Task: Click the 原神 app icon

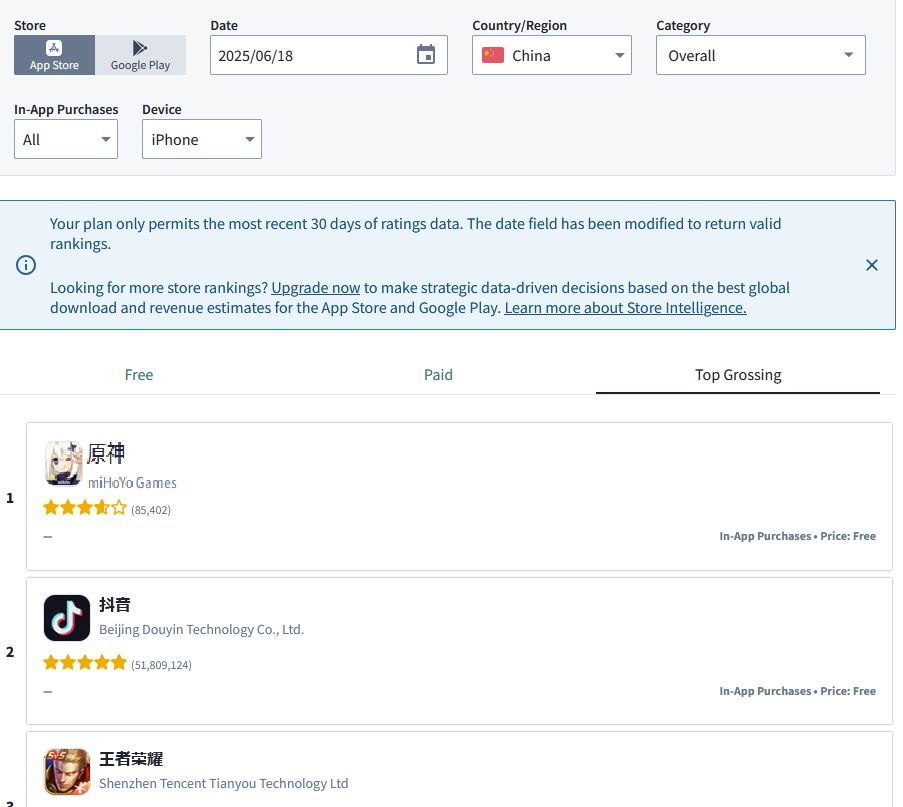Action: coord(64,464)
